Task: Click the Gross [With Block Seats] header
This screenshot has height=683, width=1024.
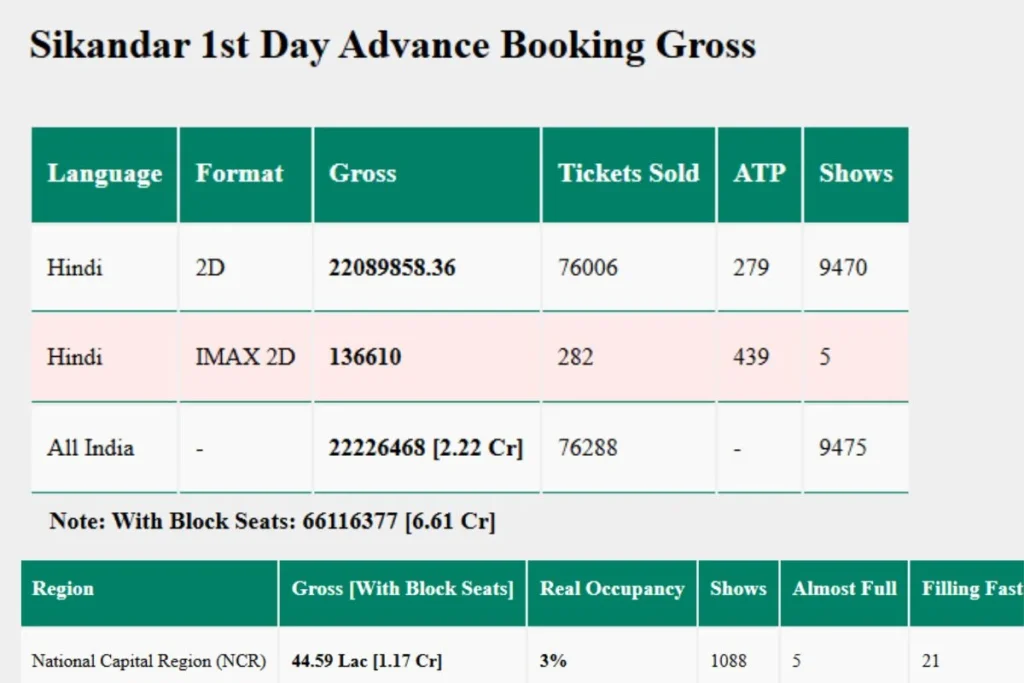Action: (402, 589)
